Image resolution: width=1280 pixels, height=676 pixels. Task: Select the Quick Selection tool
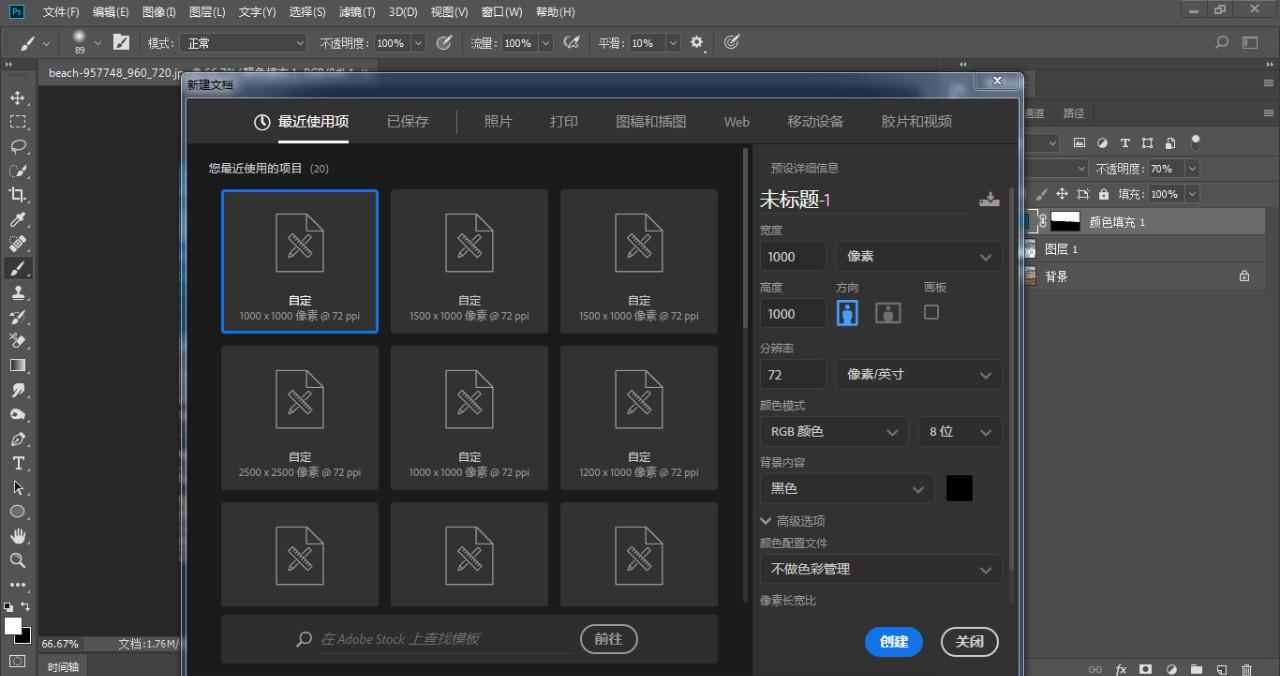(x=18, y=171)
